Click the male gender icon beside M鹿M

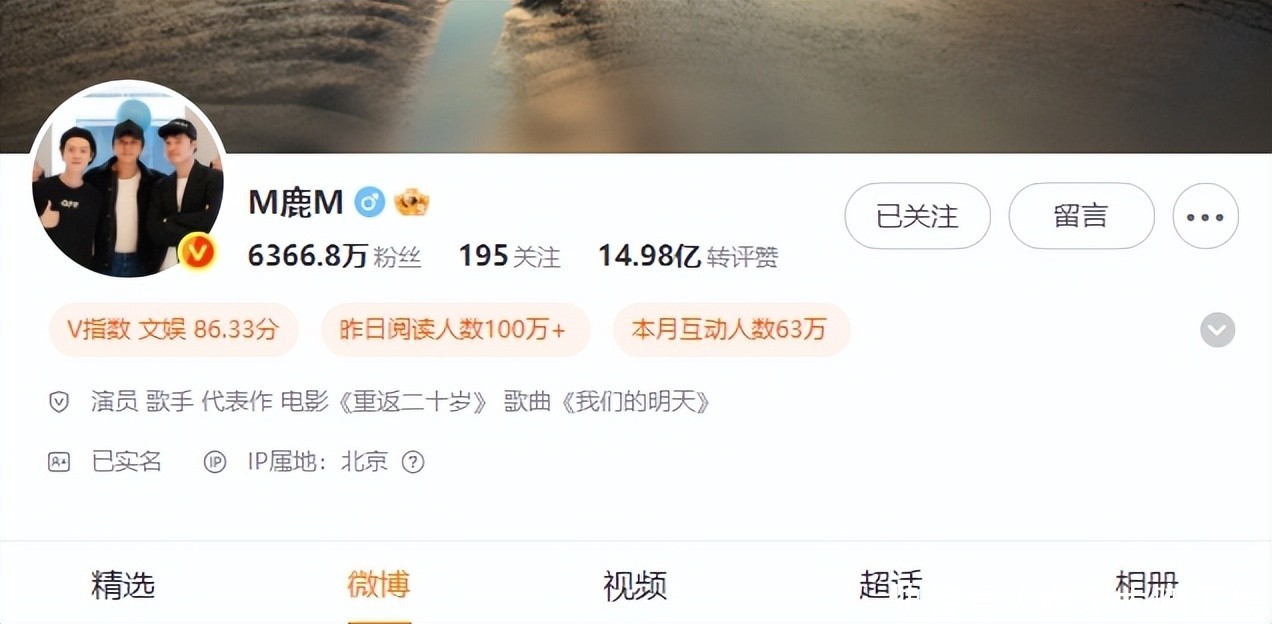(370, 203)
